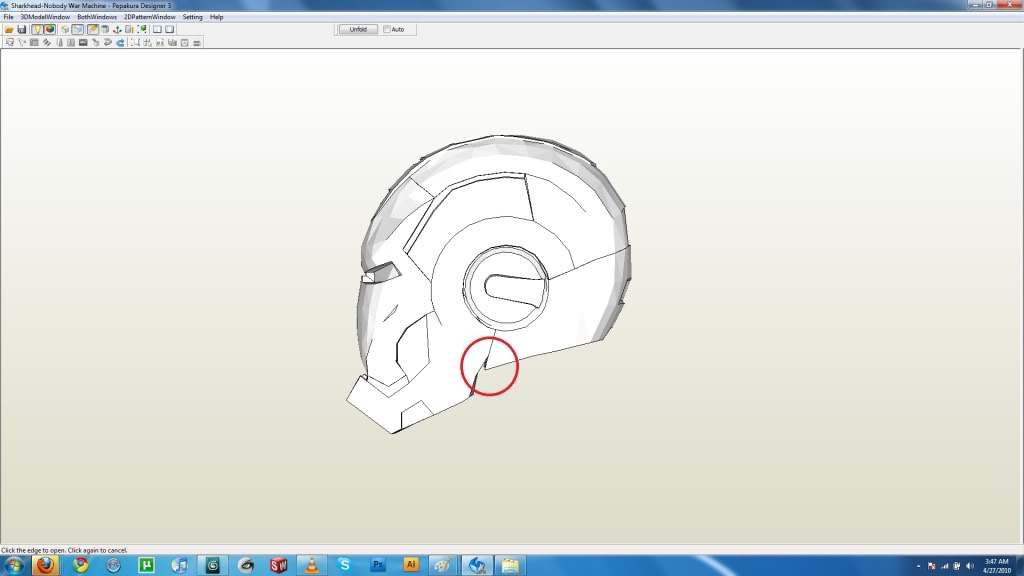Open the Setting menu
The width and height of the screenshot is (1024, 576).
(192, 17)
